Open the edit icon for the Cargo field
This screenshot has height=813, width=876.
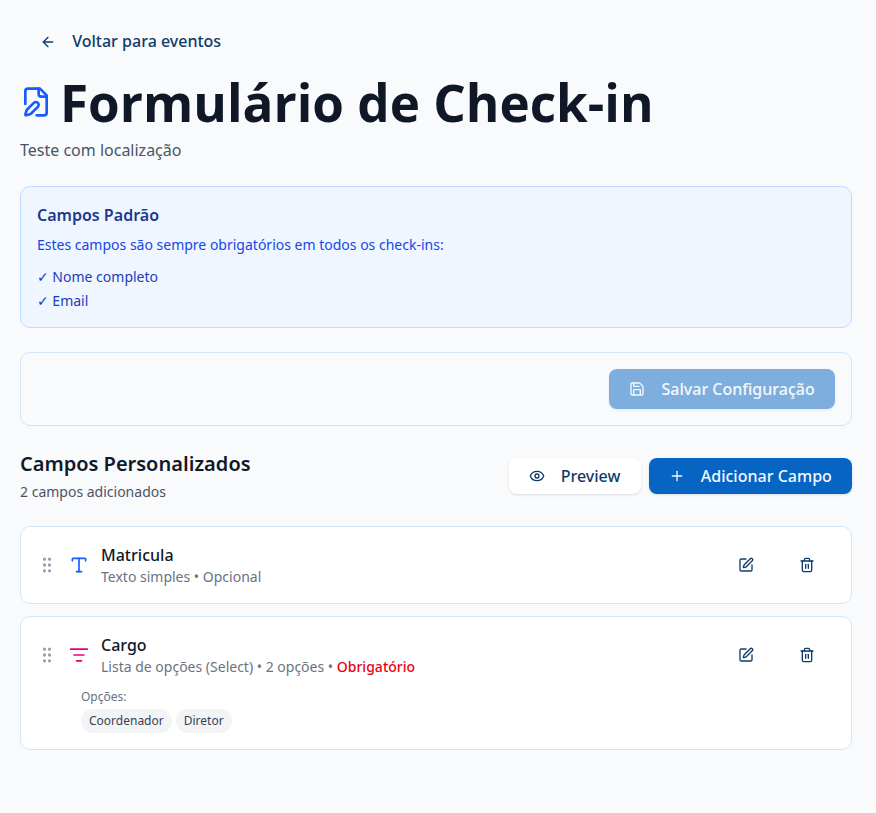[x=745, y=655]
